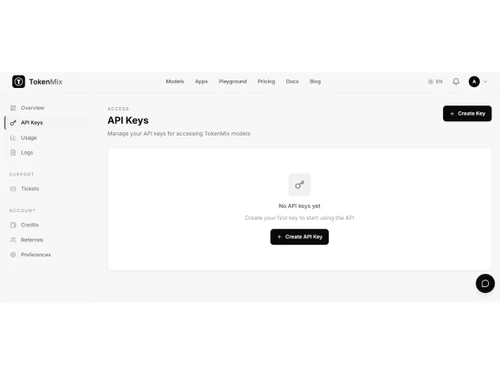Viewport: 500px width, 375px height.
Task: Click 'Create your first key' hint text
Action: [x=299, y=218]
